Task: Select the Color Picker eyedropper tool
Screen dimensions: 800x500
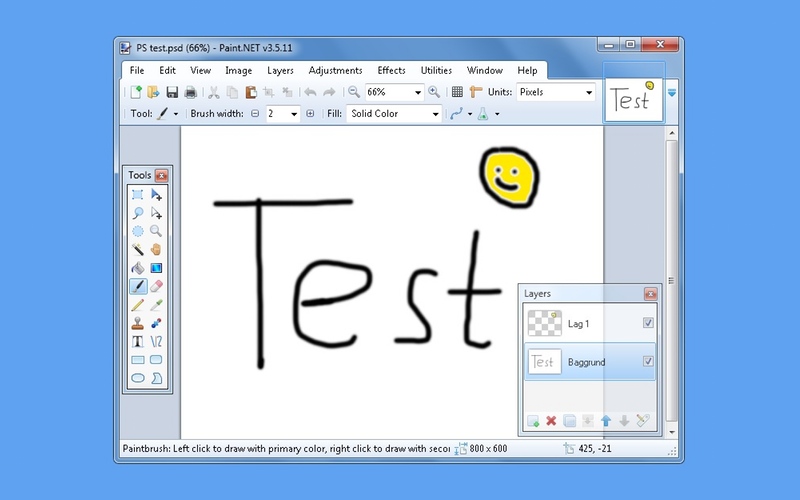Action: point(156,305)
